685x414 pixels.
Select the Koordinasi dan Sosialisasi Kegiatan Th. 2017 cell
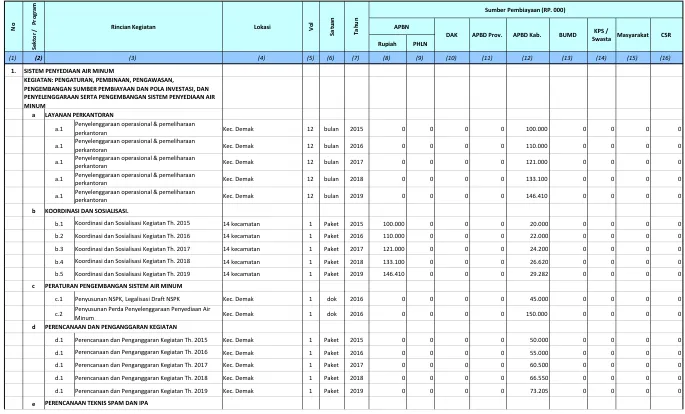[132, 249]
